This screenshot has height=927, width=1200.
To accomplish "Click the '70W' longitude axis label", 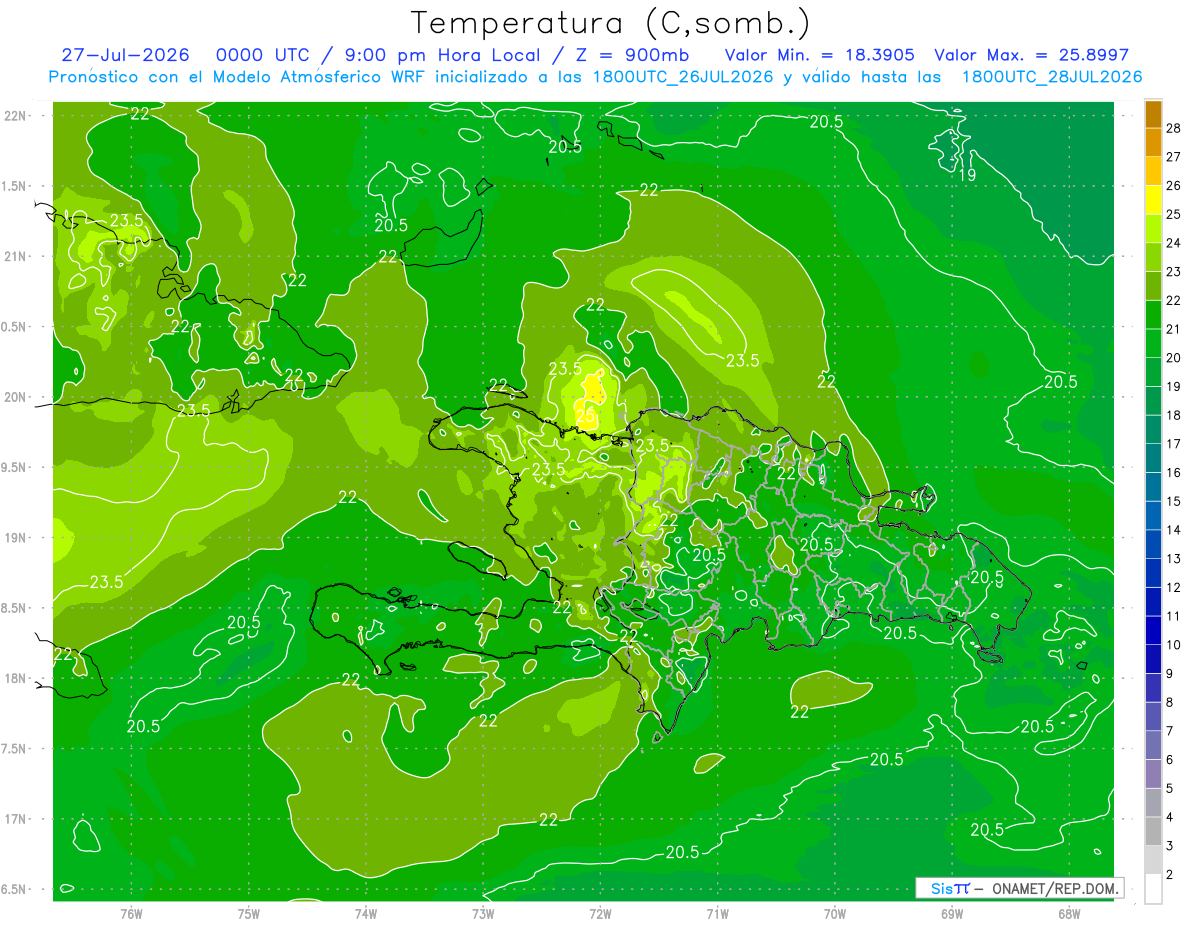I will (x=834, y=913).
